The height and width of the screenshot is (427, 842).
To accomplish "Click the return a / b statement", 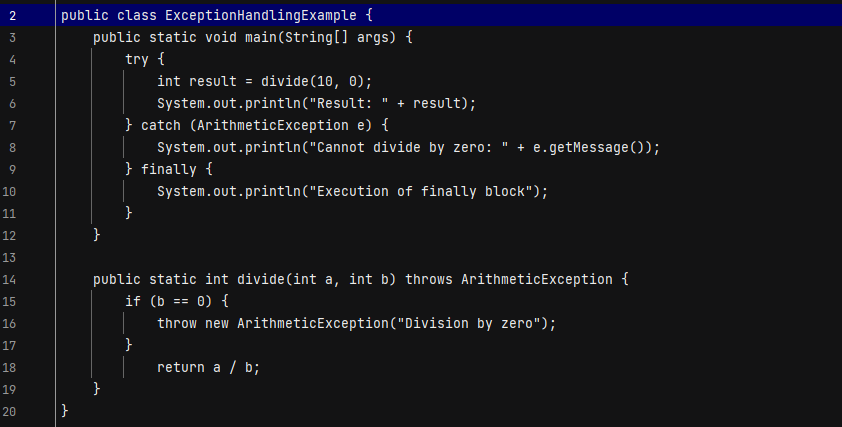I will coord(208,368).
